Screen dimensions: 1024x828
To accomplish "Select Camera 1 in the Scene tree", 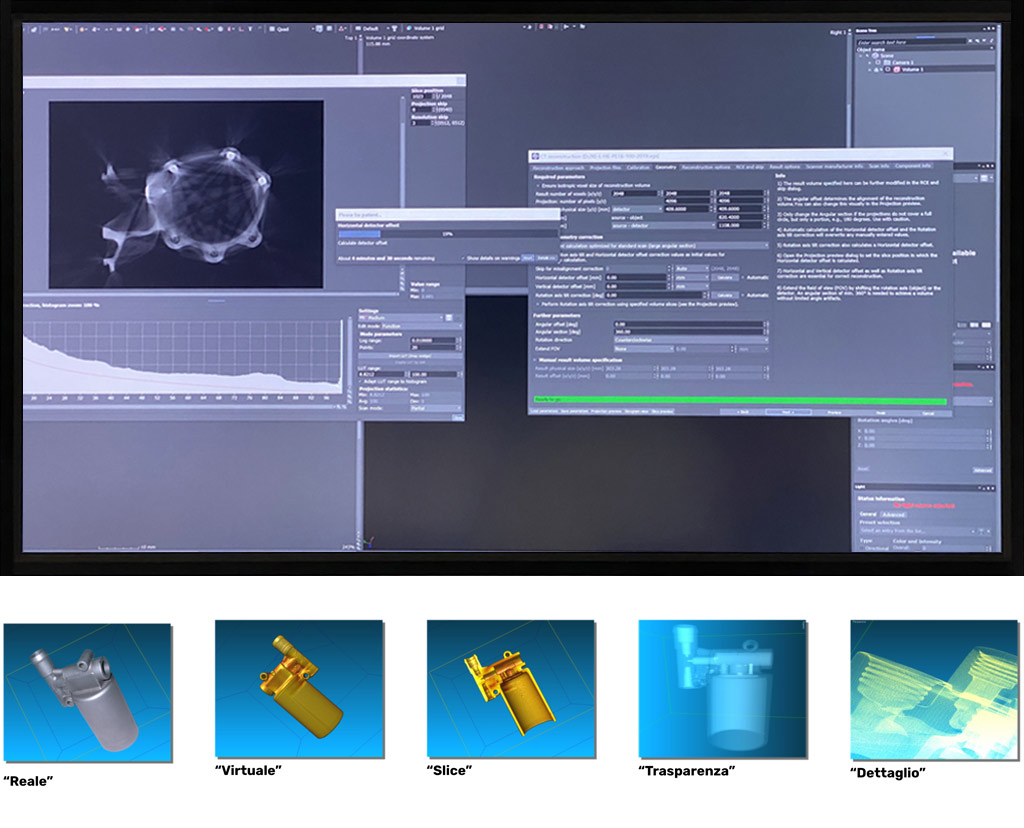I will point(903,63).
